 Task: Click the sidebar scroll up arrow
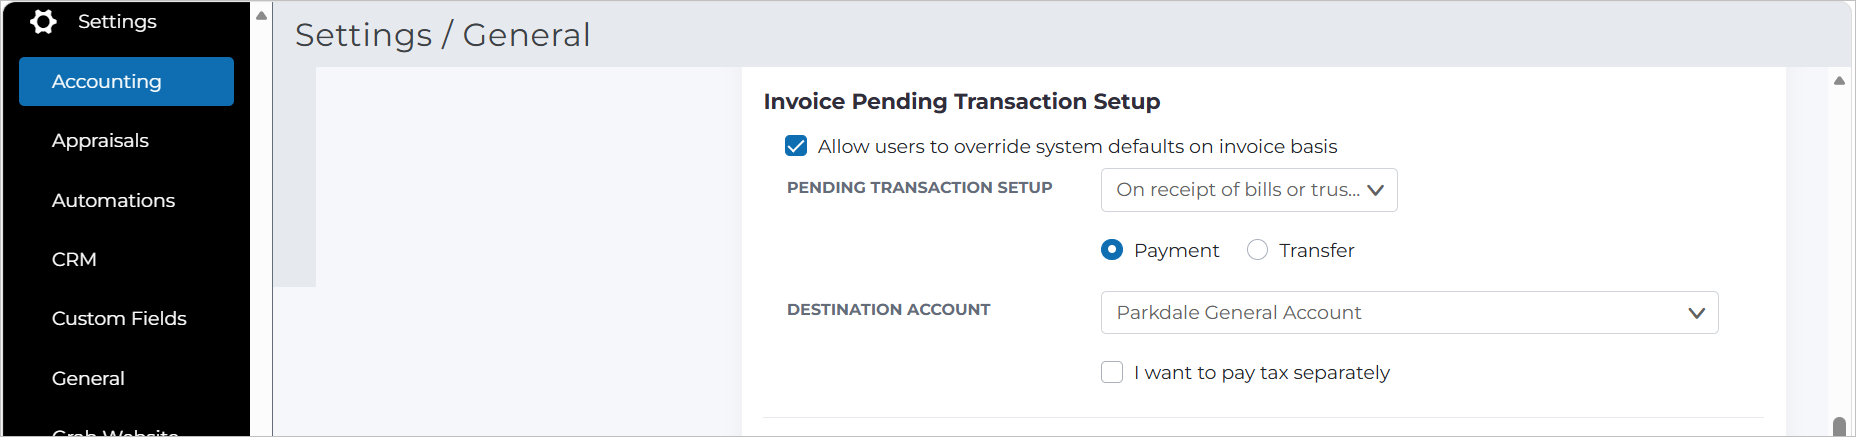click(261, 15)
